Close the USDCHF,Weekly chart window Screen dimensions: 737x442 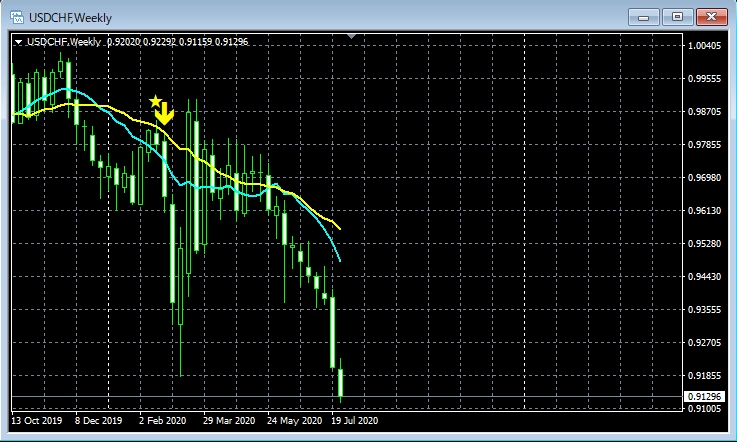click(x=710, y=16)
